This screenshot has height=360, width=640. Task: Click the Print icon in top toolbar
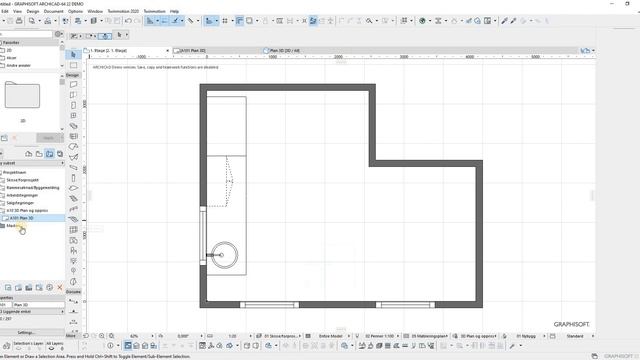pyautogui.click(x=19, y=20)
